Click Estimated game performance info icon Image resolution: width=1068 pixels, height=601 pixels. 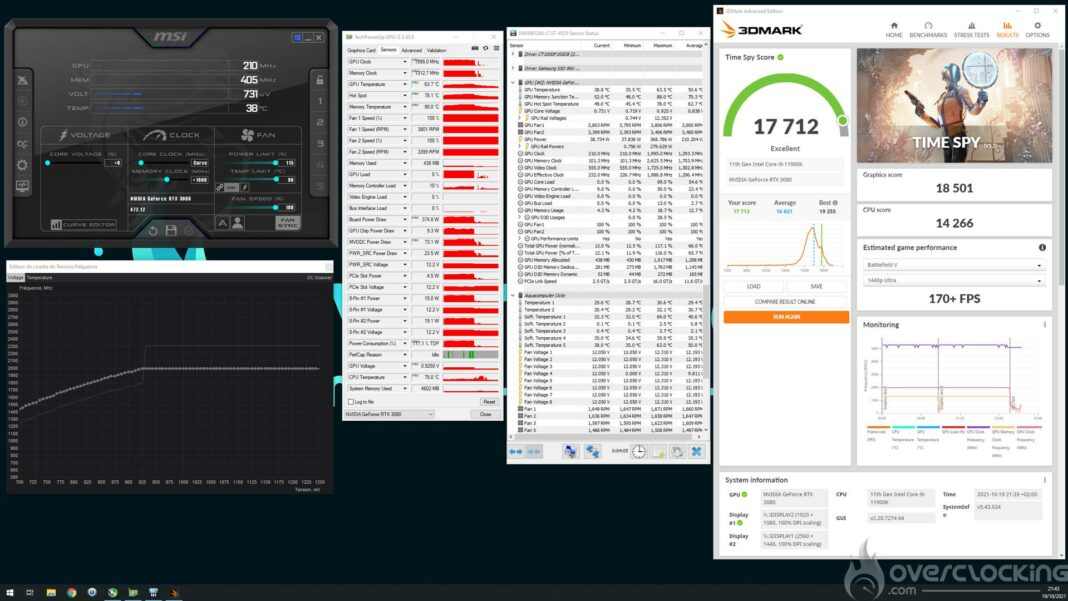(x=1042, y=247)
